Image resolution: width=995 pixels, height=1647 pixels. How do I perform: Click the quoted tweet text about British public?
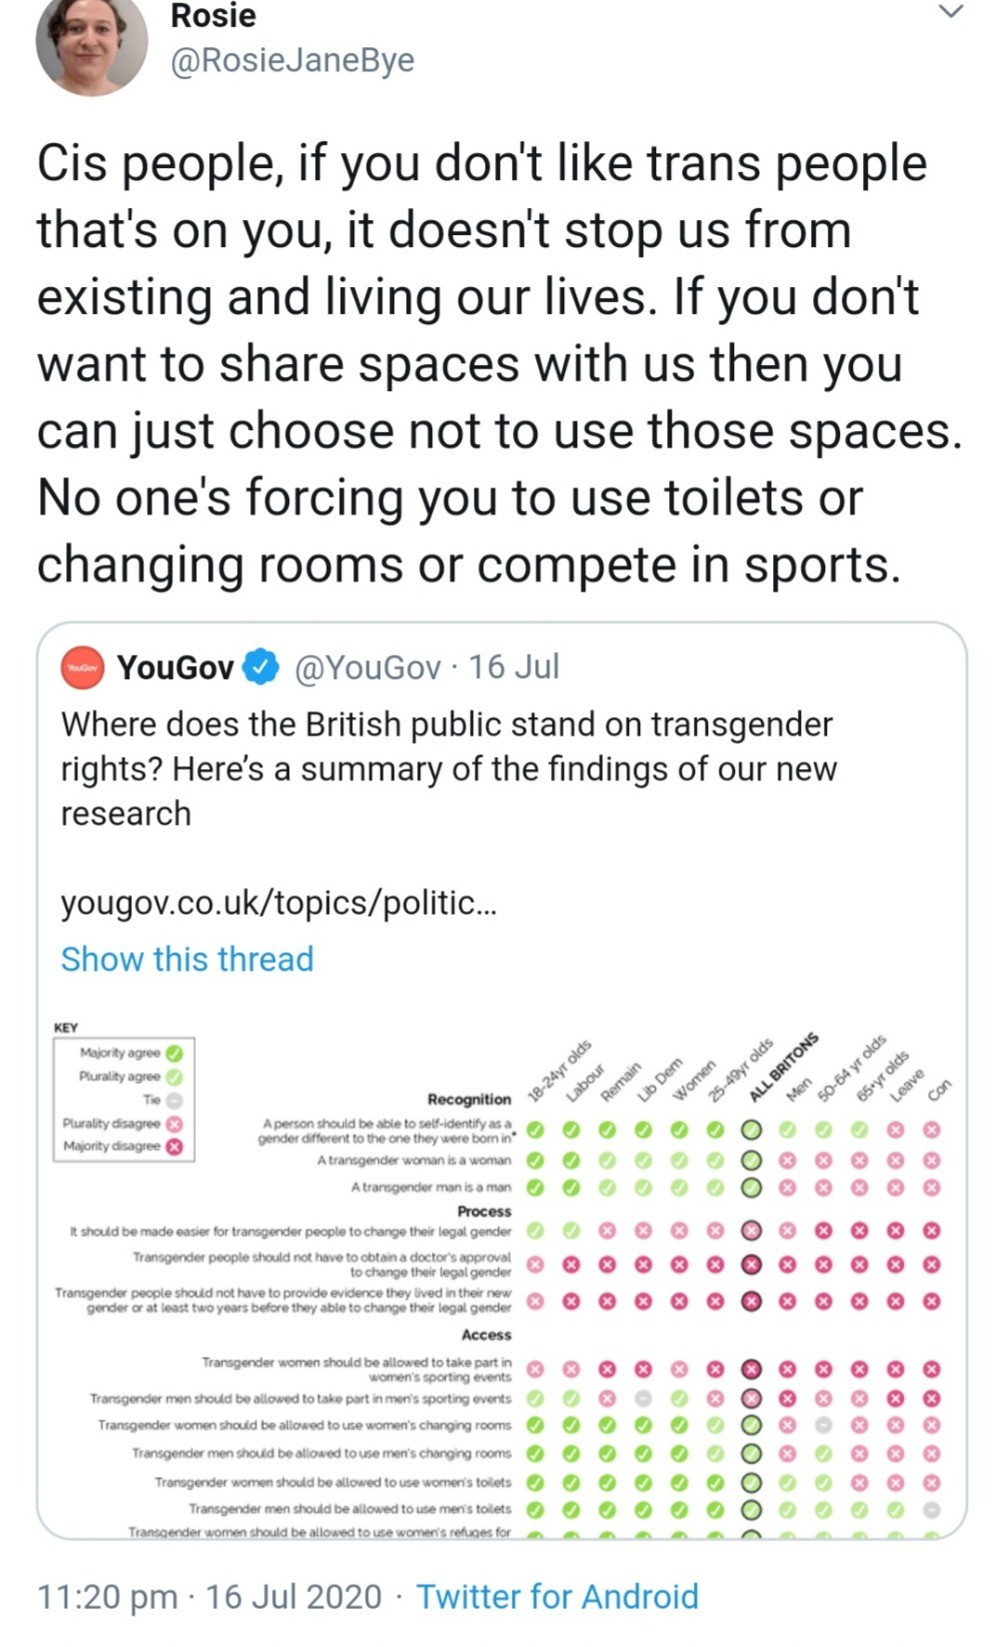pos(448,768)
